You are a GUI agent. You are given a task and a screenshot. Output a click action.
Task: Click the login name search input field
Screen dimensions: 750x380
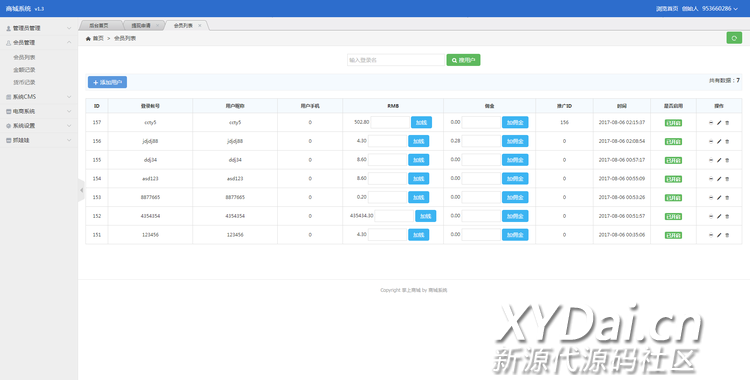click(x=396, y=60)
